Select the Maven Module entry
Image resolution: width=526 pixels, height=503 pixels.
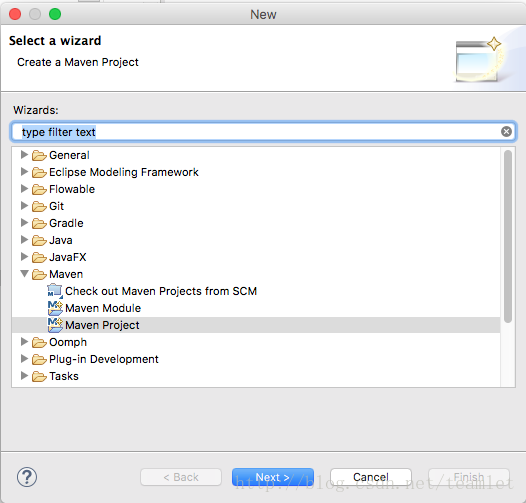103,308
